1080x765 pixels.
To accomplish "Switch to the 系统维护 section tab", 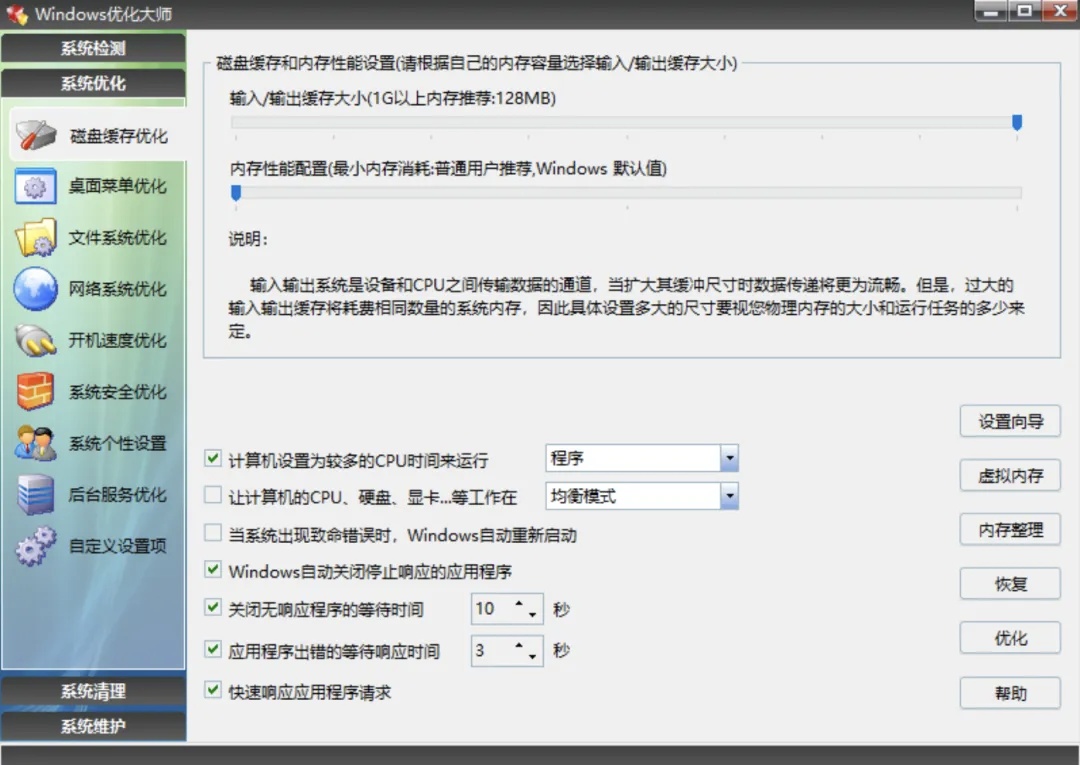I will click(93, 726).
